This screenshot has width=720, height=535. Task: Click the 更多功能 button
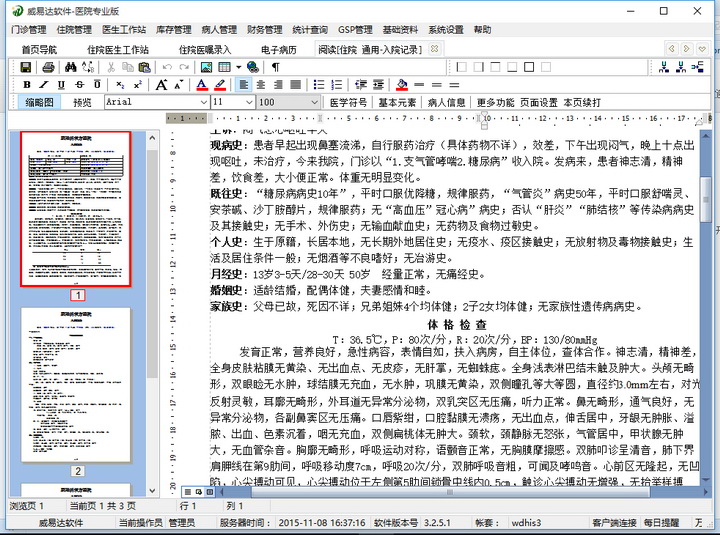point(495,102)
